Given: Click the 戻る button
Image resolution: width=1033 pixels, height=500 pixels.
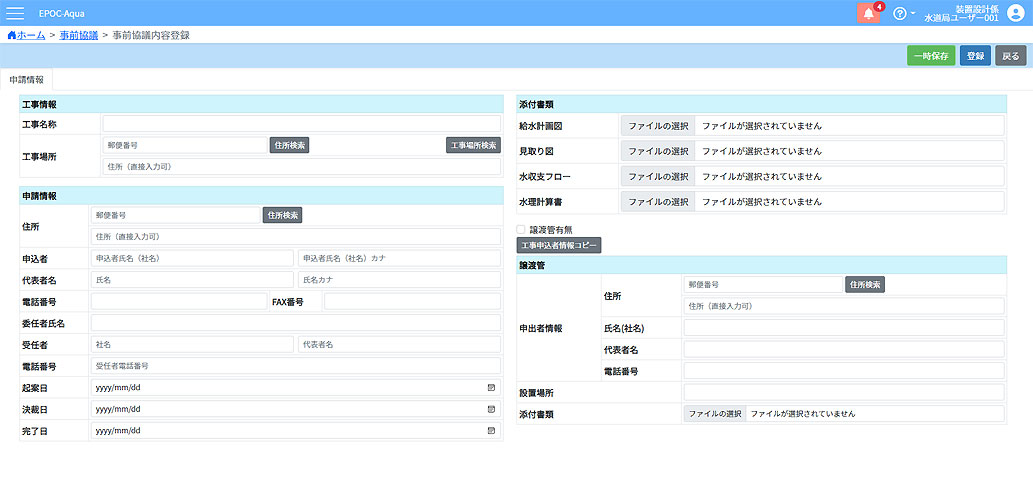Looking at the screenshot, I should [1011, 56].
